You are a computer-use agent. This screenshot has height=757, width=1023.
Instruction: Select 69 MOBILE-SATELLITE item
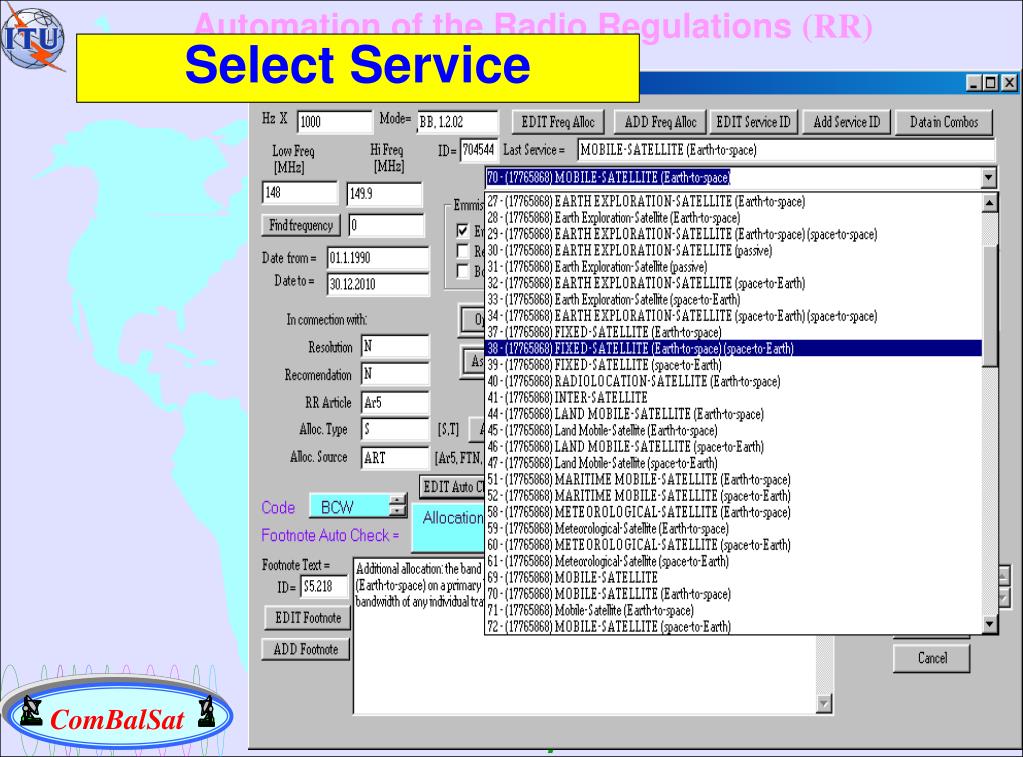[x=734, y=578]
